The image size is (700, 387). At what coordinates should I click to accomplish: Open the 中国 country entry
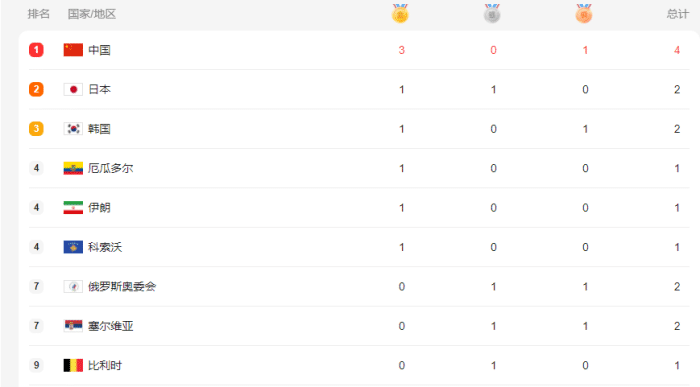99,50
